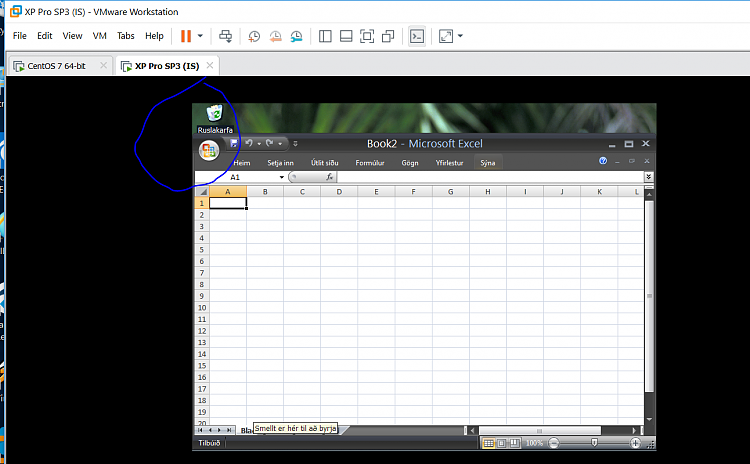Click the horizontal scrollbar right arrow
Image resolution: width=750 pixels, height=464 pixels.
tap(634, 431)
